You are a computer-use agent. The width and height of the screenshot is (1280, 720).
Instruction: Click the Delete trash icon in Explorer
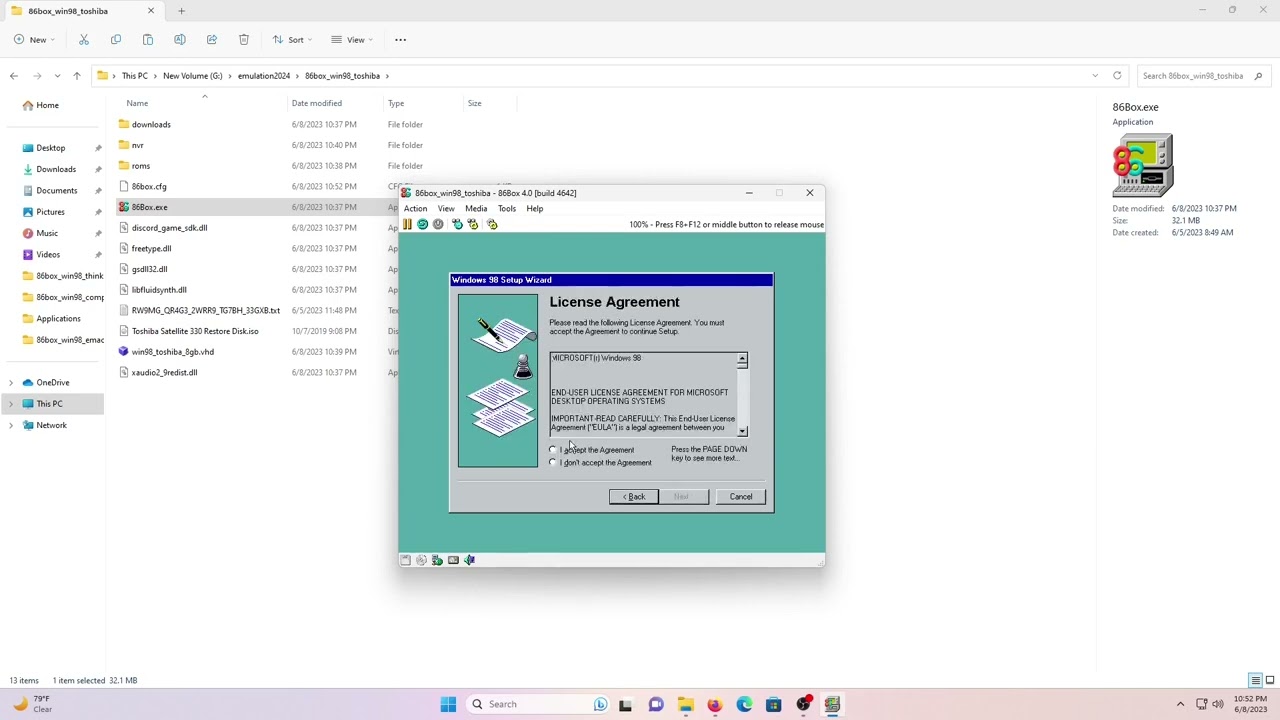point(244,40)
